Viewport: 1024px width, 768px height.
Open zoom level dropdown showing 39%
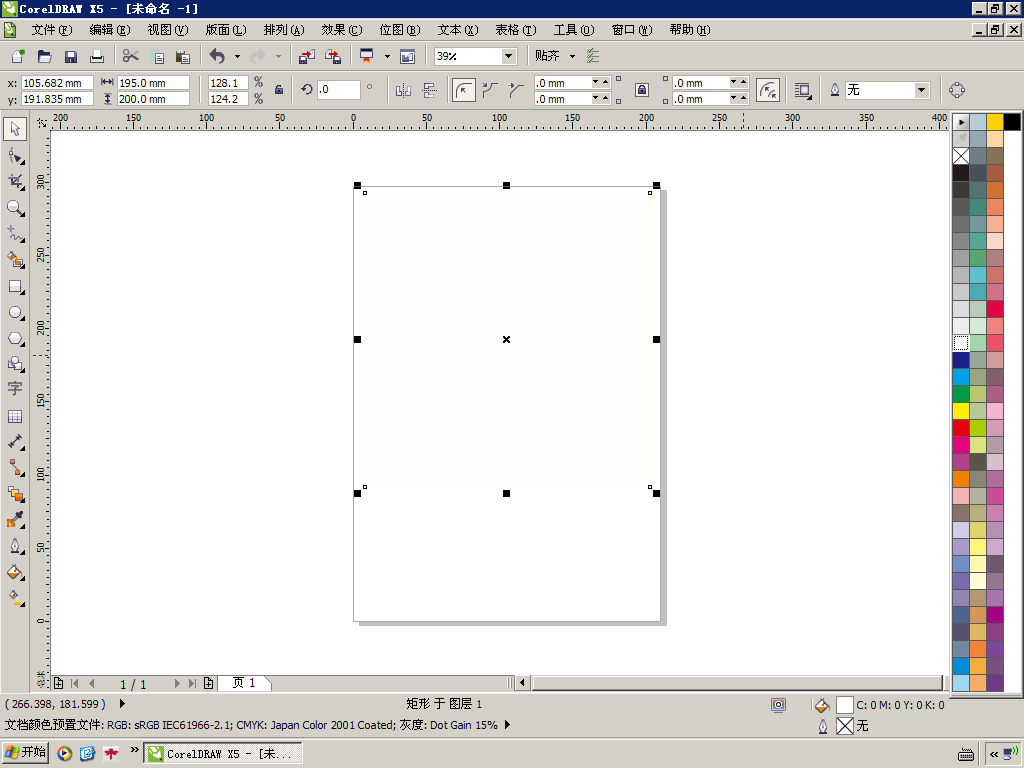508,56
